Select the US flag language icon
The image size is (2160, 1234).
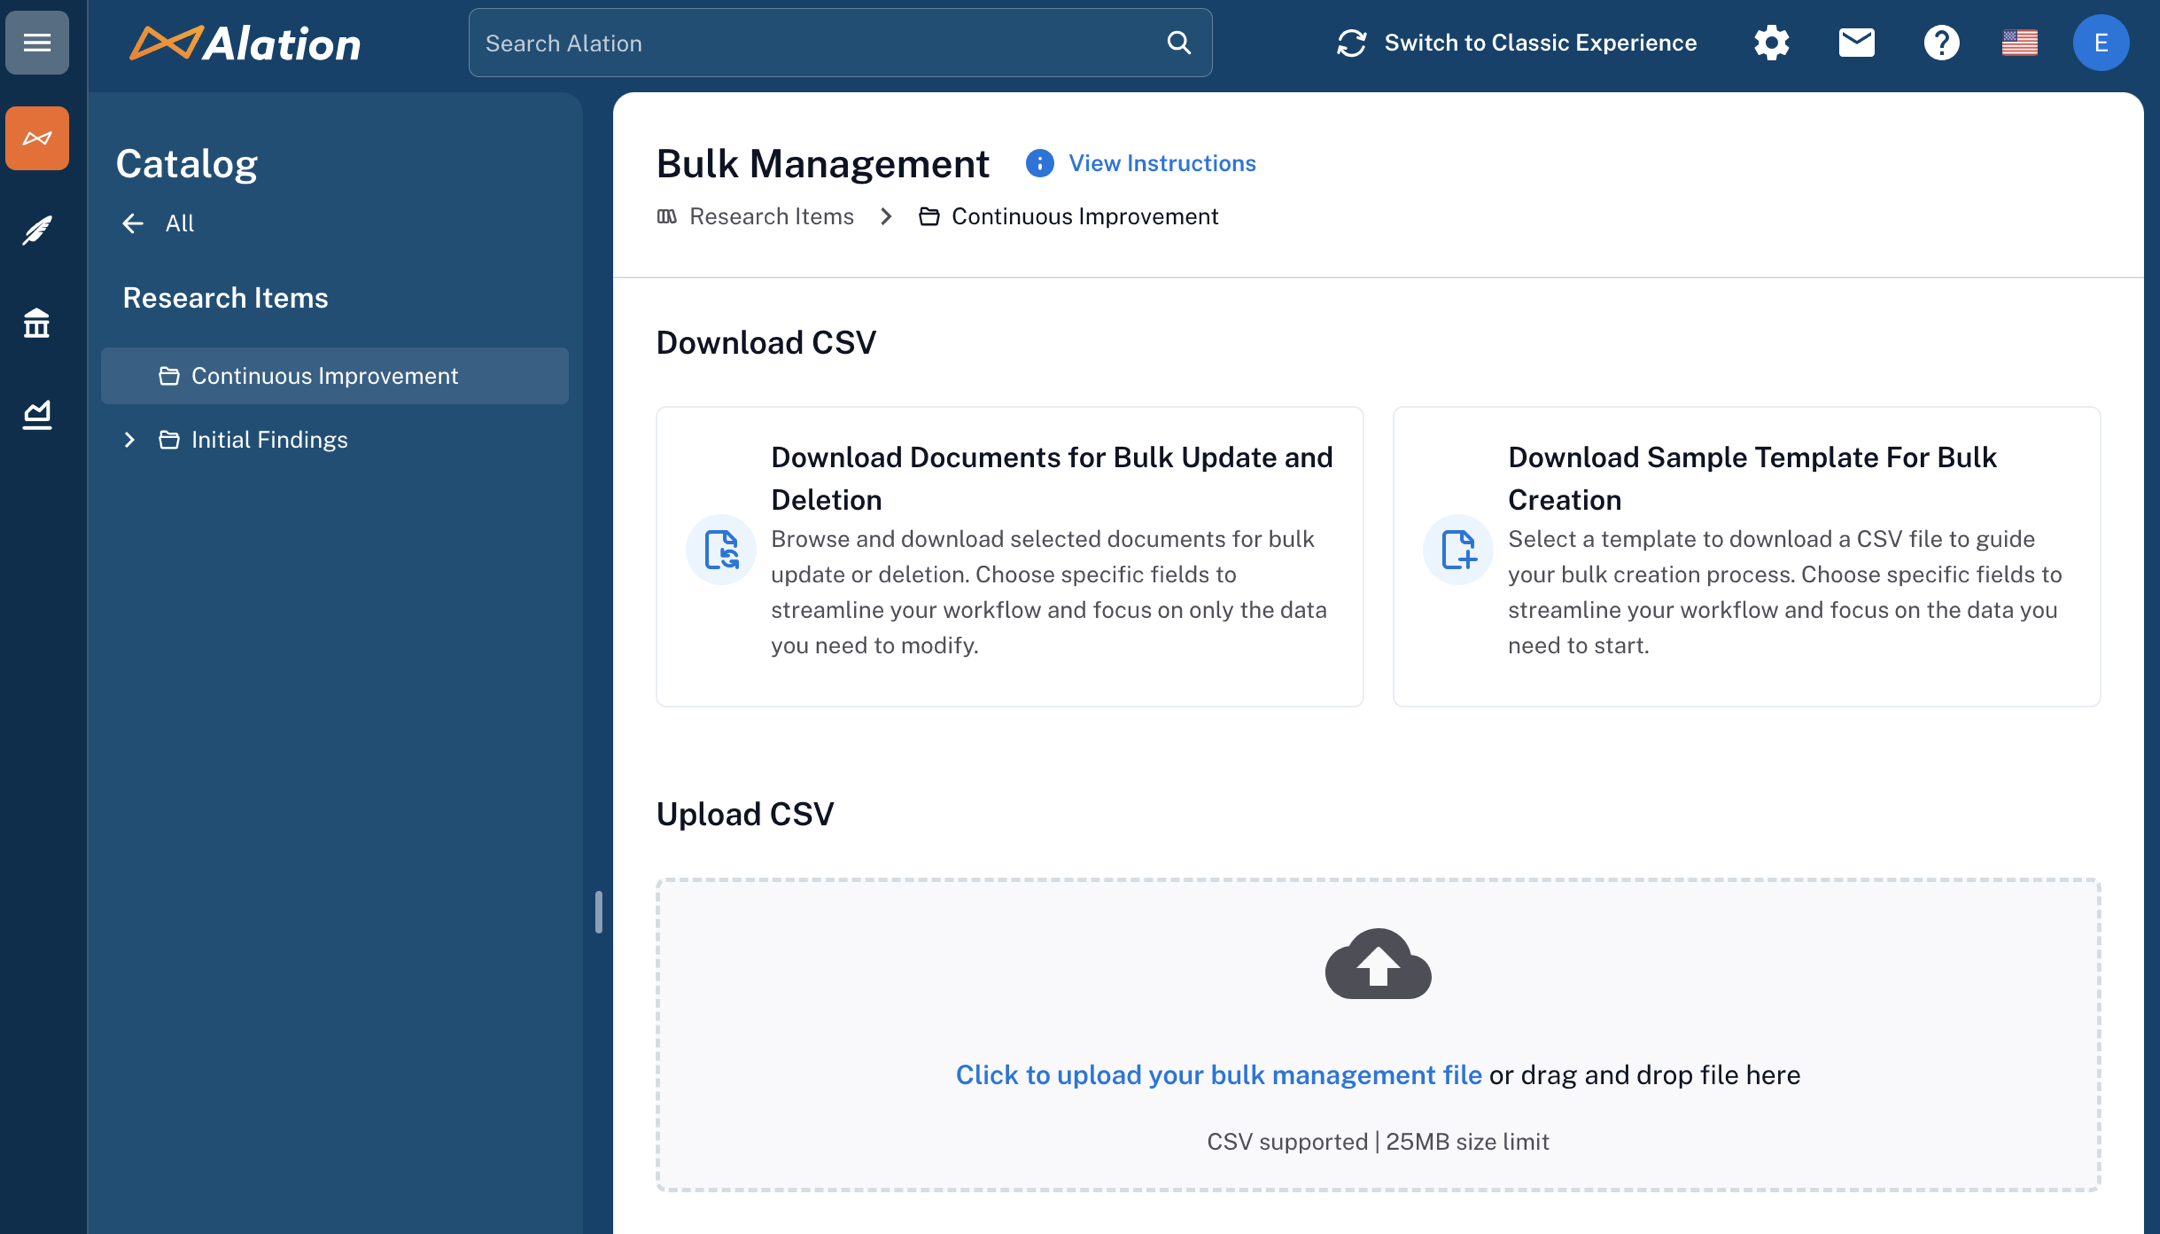pos(2019,43)
